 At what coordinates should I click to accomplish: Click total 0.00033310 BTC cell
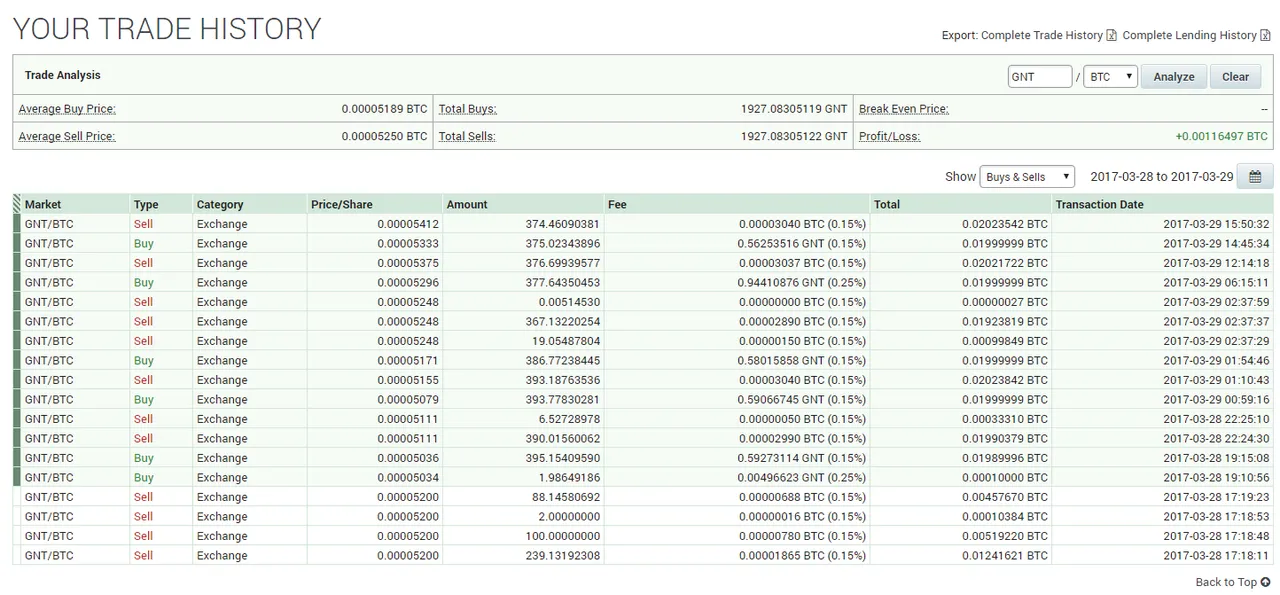pyautogui.click(x=1005, y=419)
